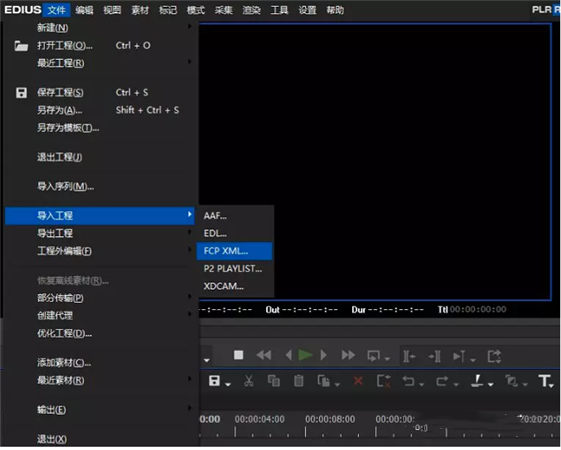The width and height of the screenshot is (561, 450).
Task: Select 打开工程(O)... menu item
Action: tap(100, 46)
